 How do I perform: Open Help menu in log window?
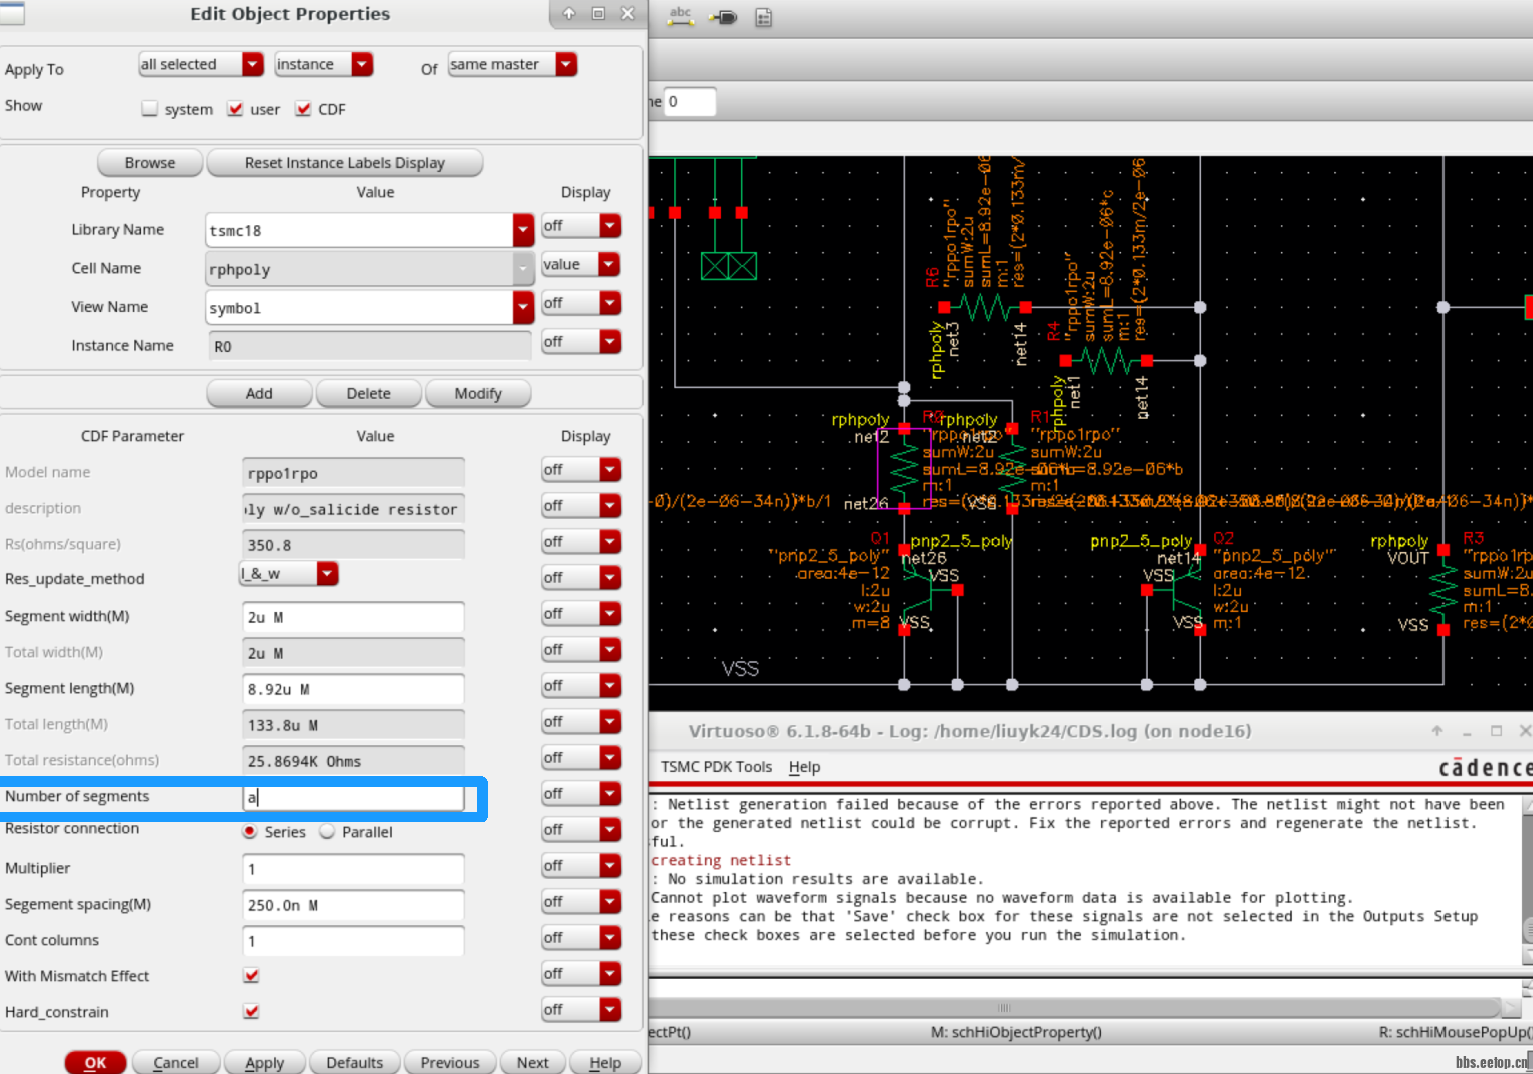(804, 767)
